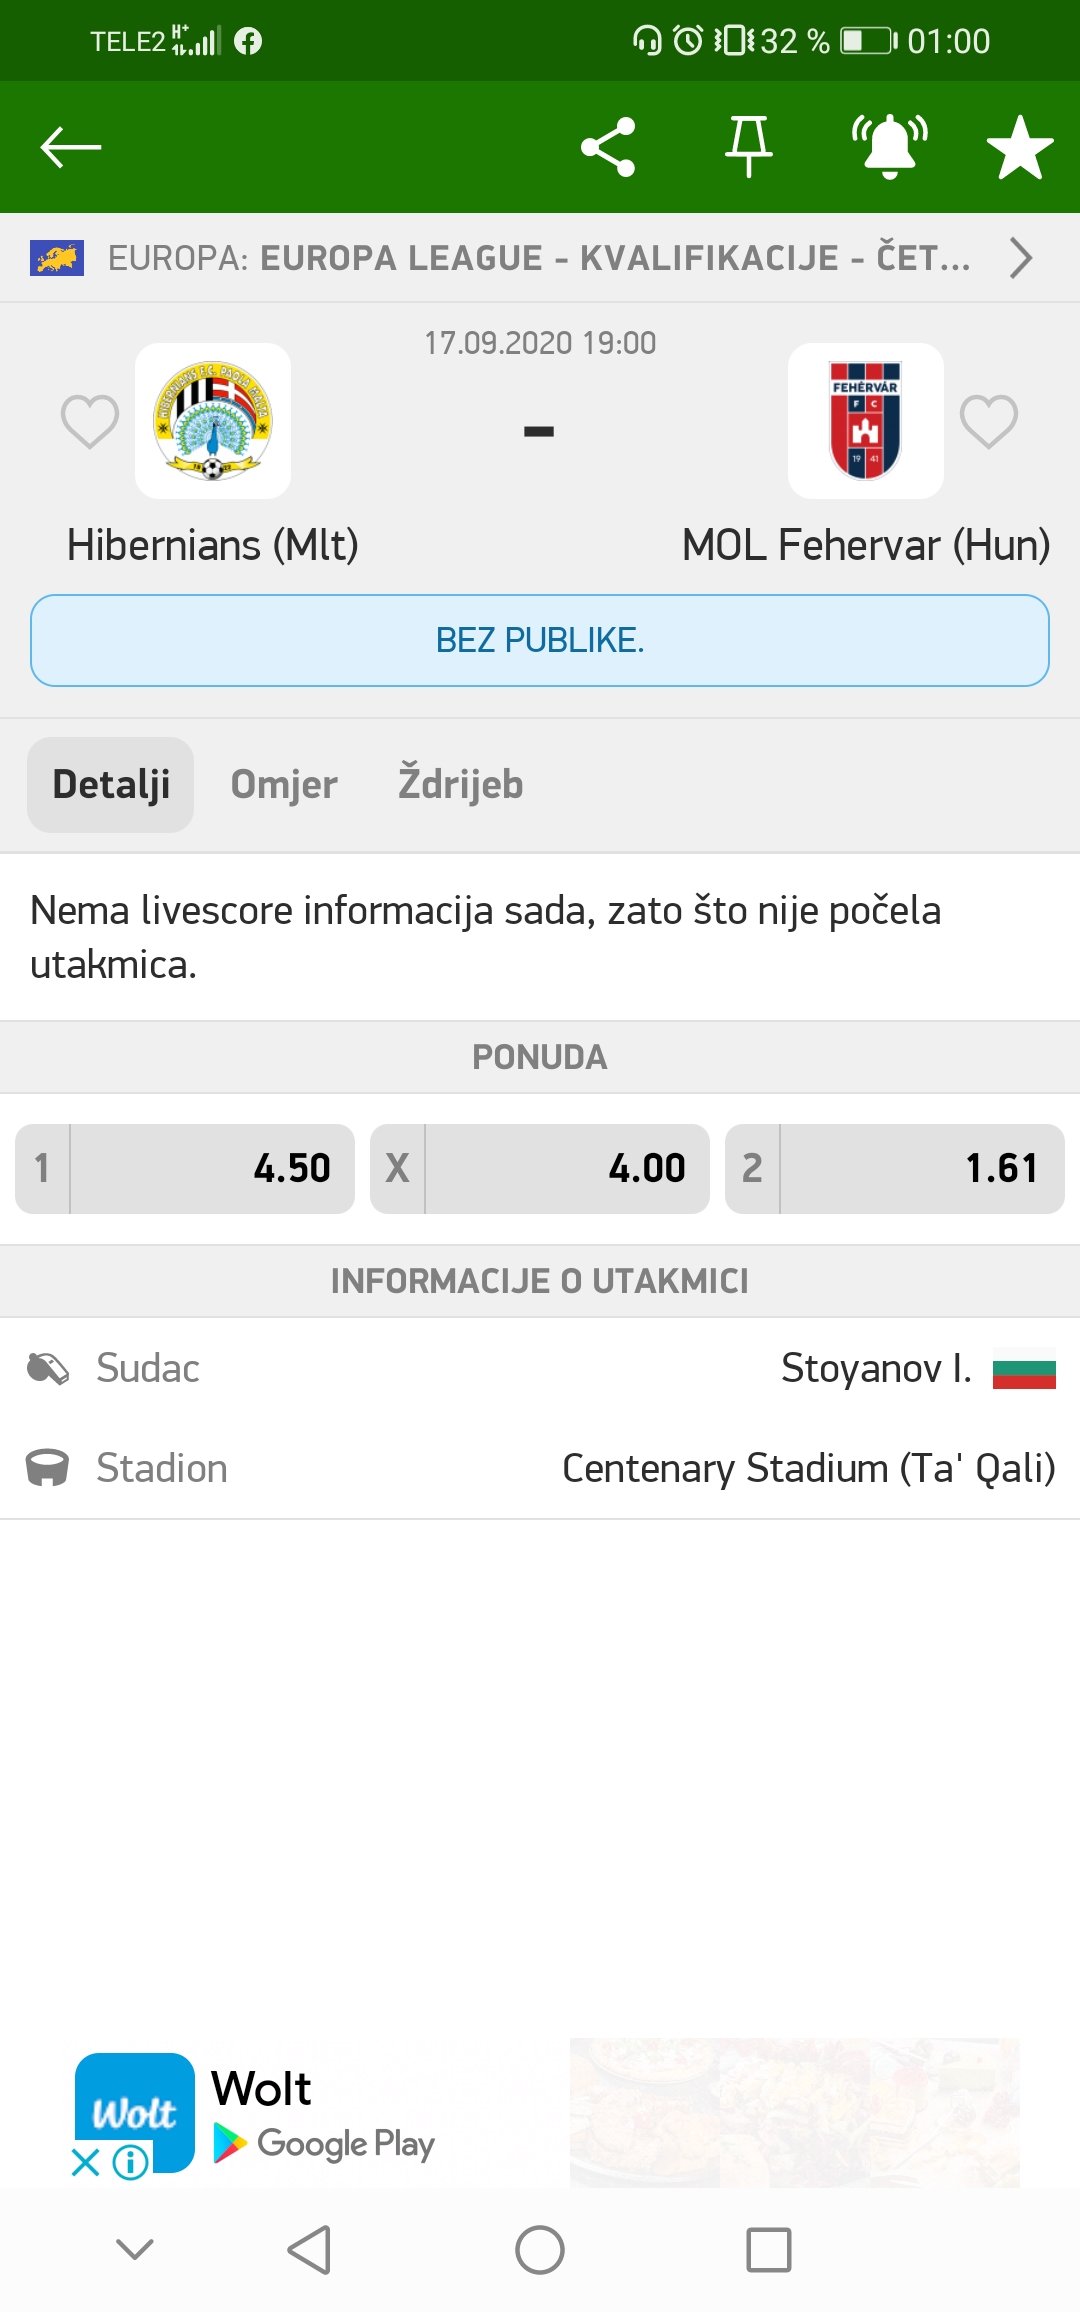Favorite Hibernians with the heart icon
Screen dimensions: 1080x2312
click(90, 421)
